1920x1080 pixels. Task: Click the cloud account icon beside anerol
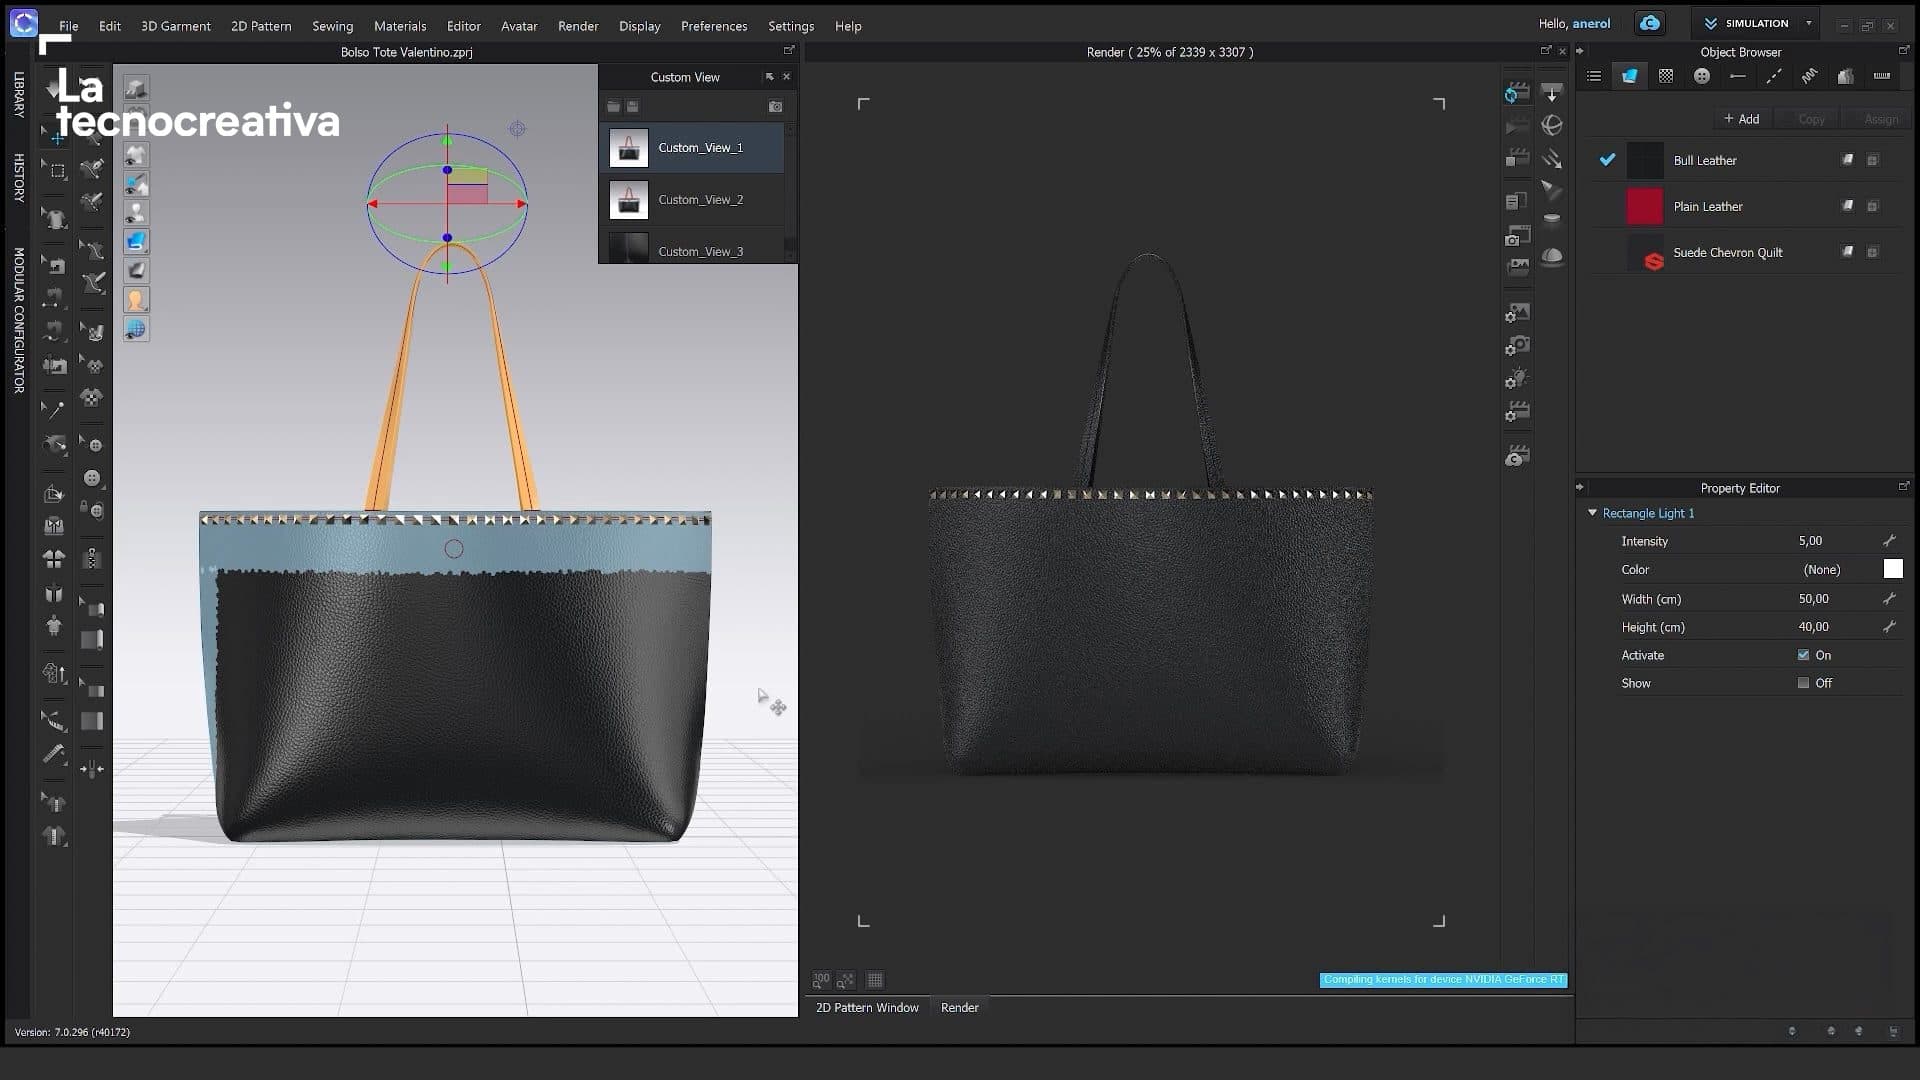point(1650,23)
